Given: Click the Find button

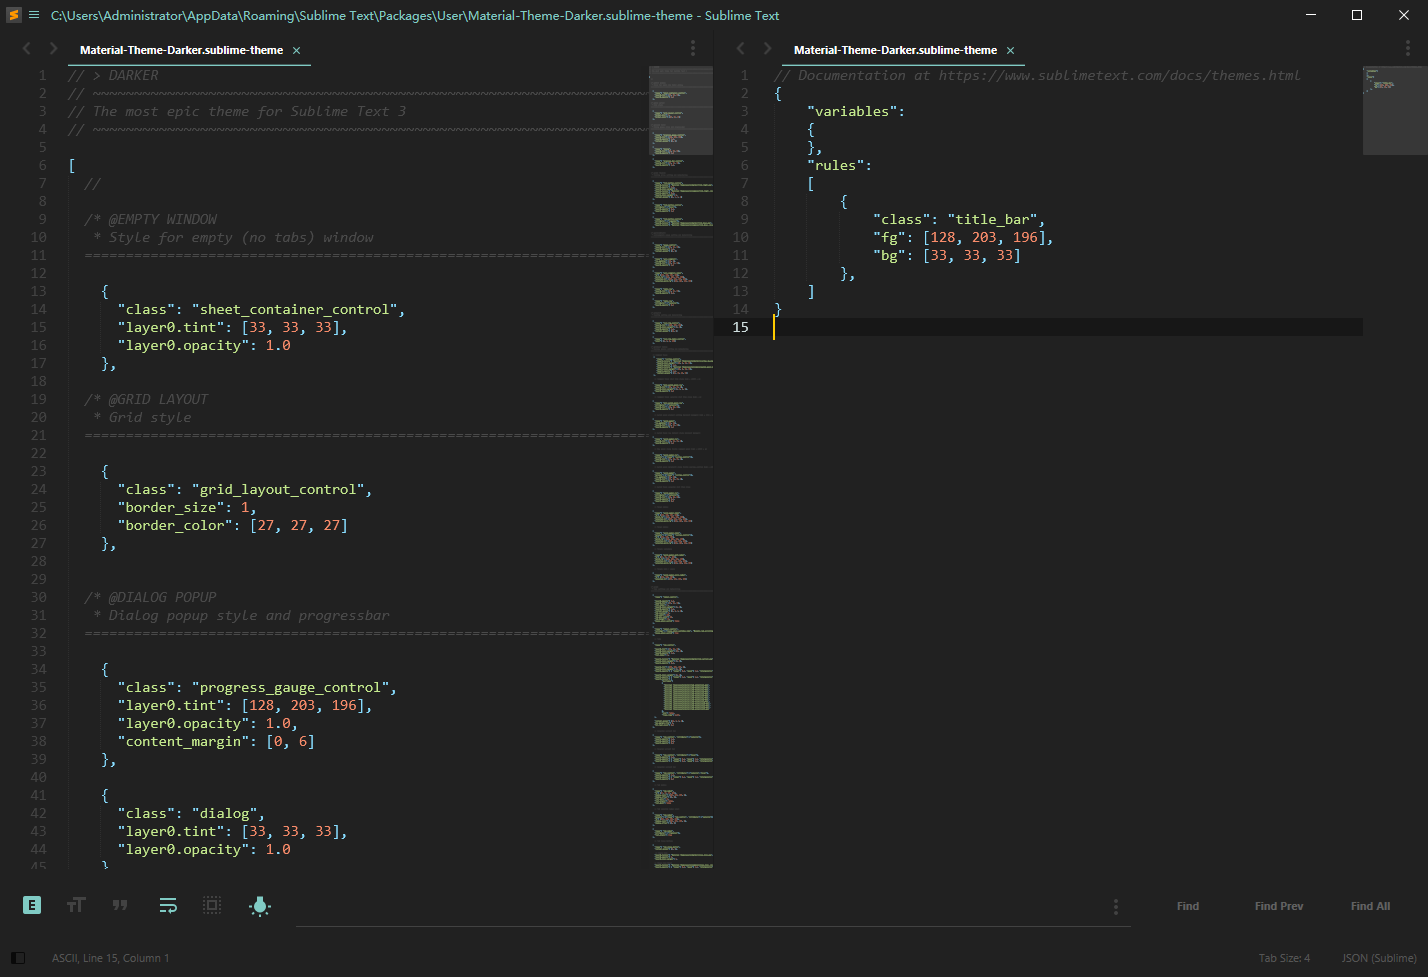Looking at the screenshot, I should (x=1188, y=906).
